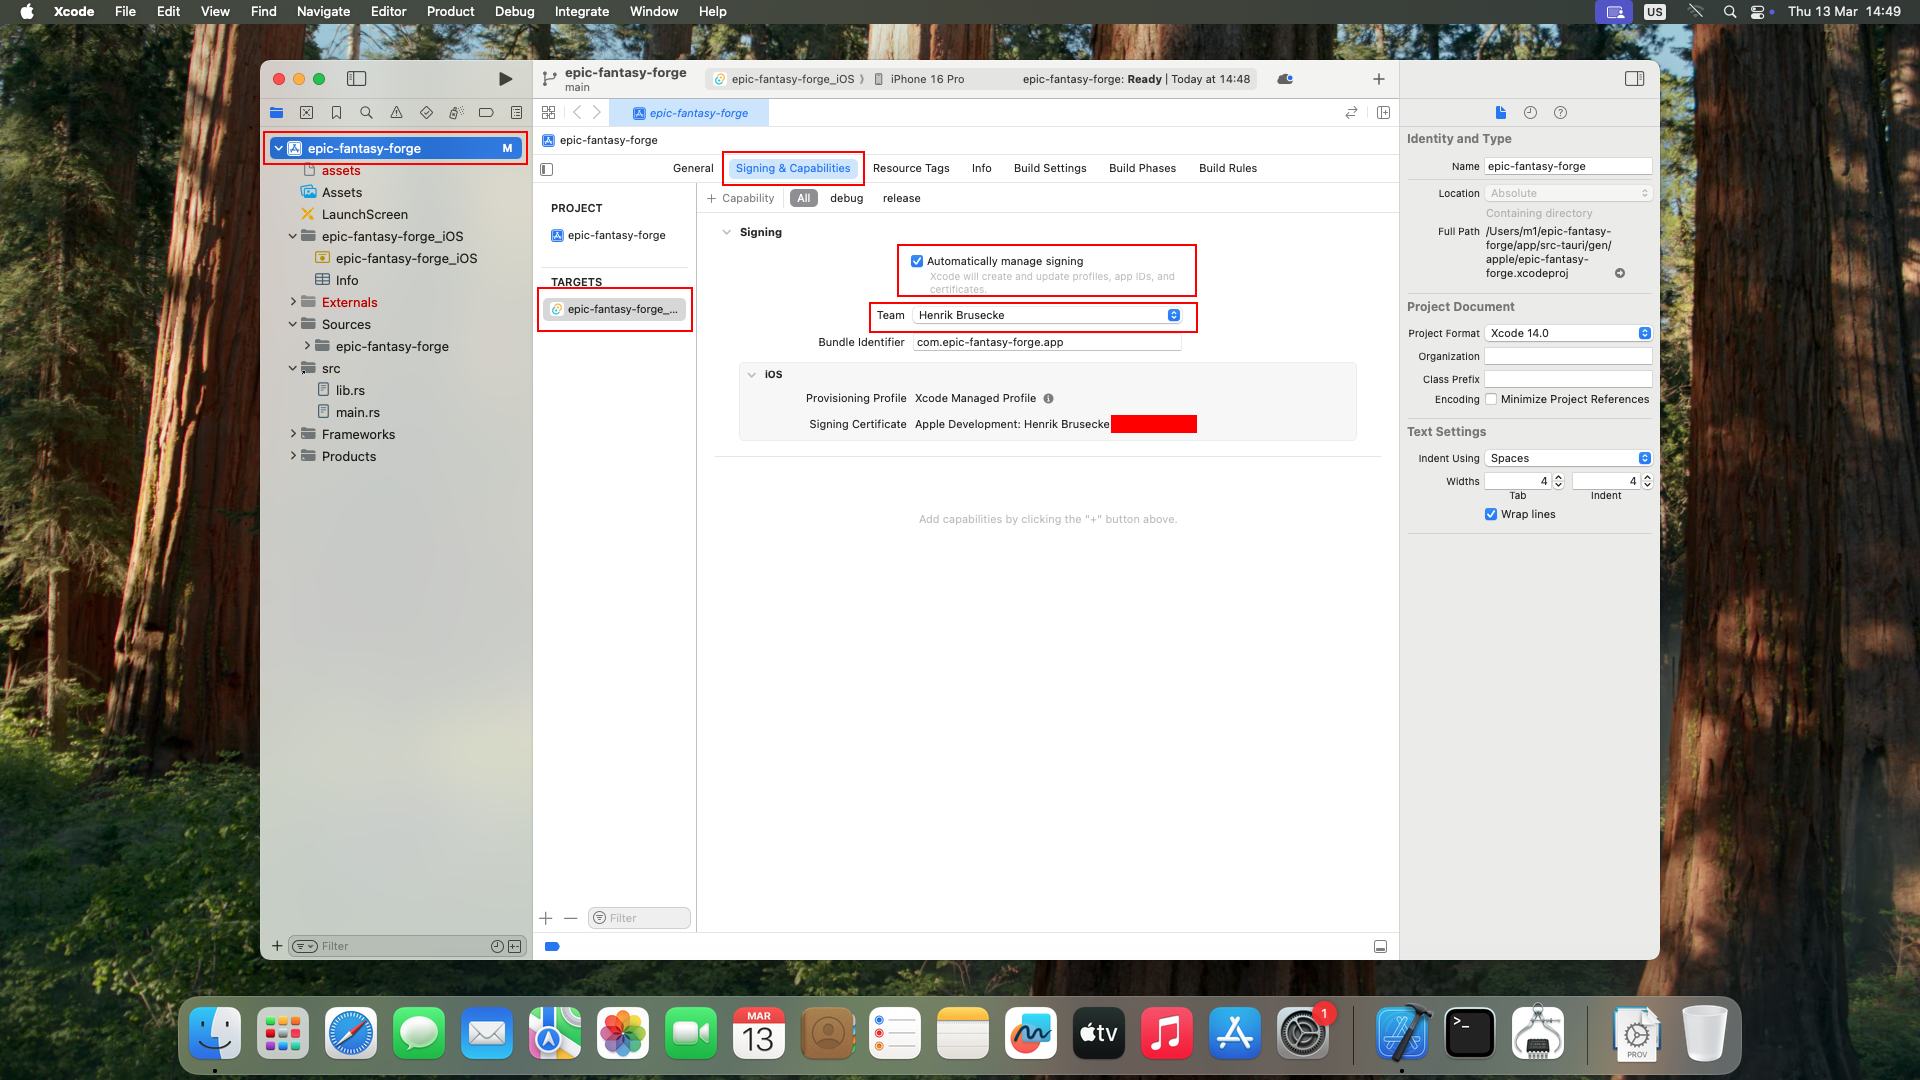Open the Project Format dropdown
The width and height of the screenshot is (1920, 1080).
(1568, 333)
